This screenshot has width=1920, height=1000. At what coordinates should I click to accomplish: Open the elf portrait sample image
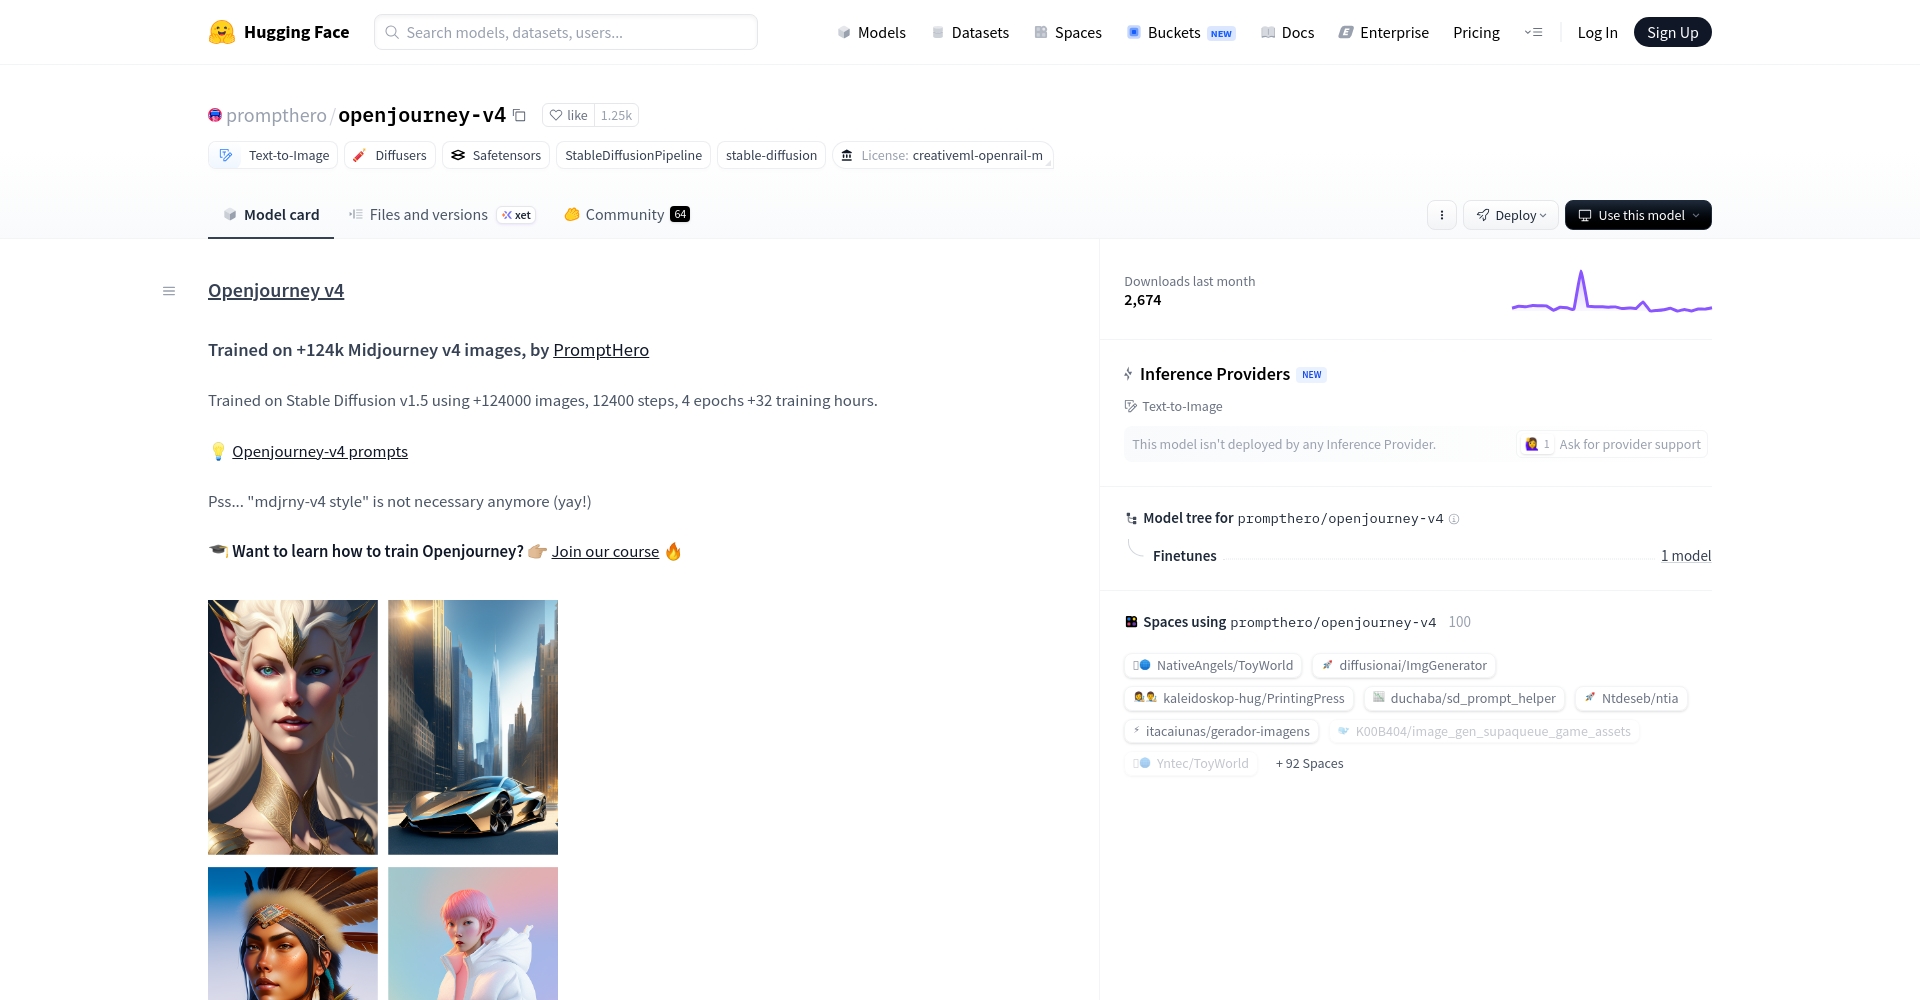(x=293, y=727)
